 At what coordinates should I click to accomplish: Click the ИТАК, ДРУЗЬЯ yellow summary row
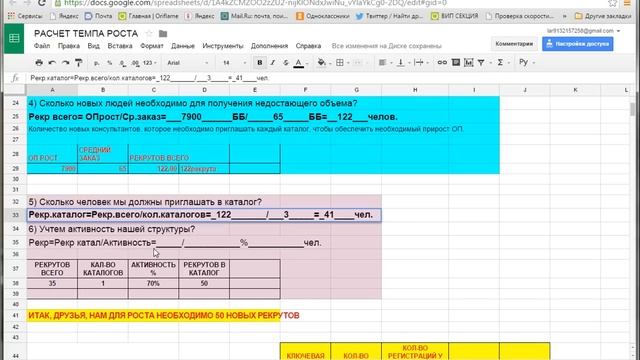click(153, 315)
